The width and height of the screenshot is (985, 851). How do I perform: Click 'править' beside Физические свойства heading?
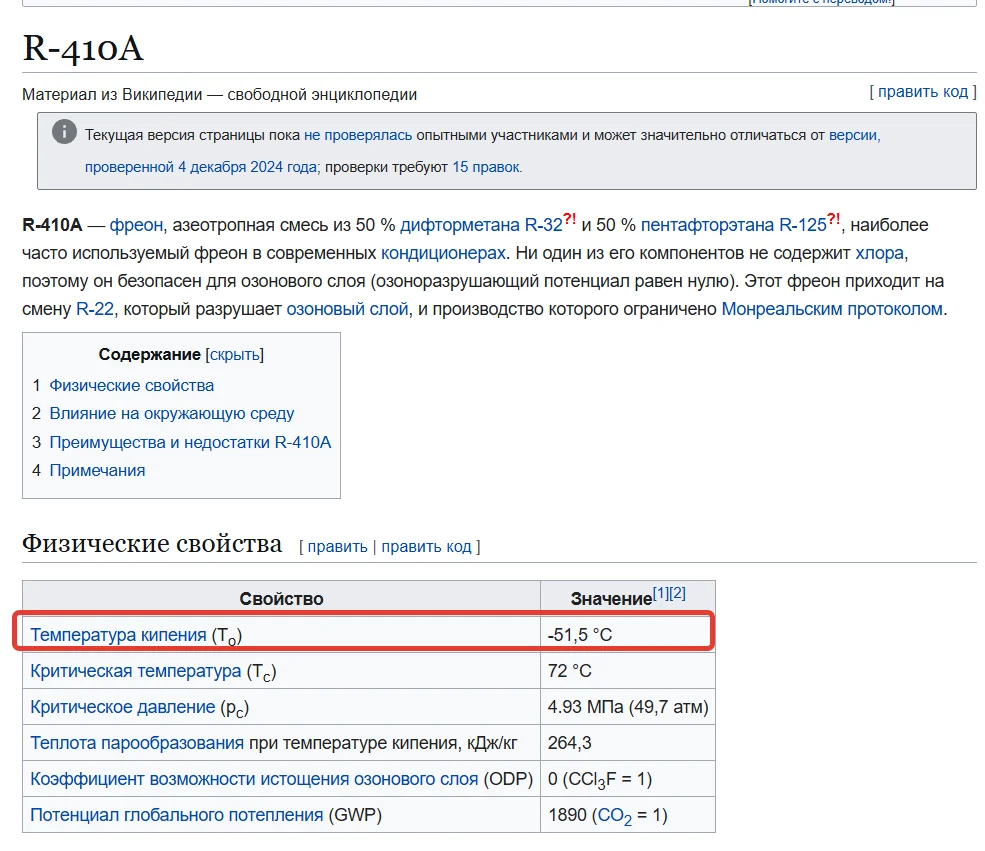point(337,546)
